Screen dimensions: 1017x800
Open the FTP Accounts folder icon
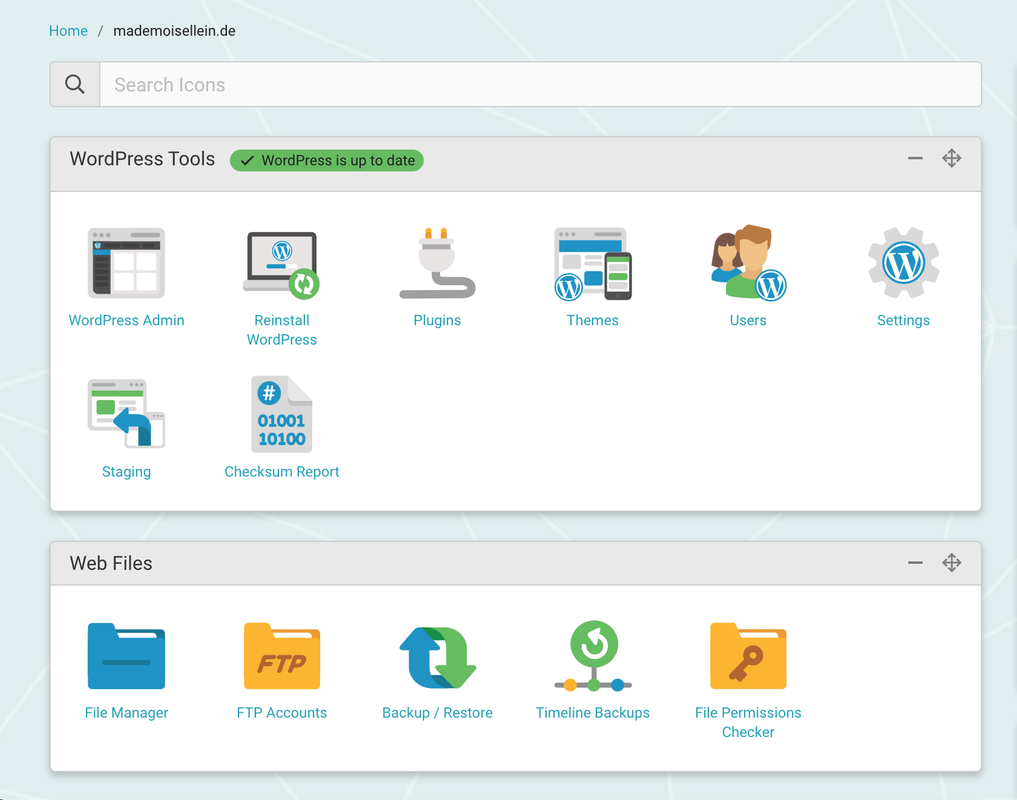coord(281,656)
